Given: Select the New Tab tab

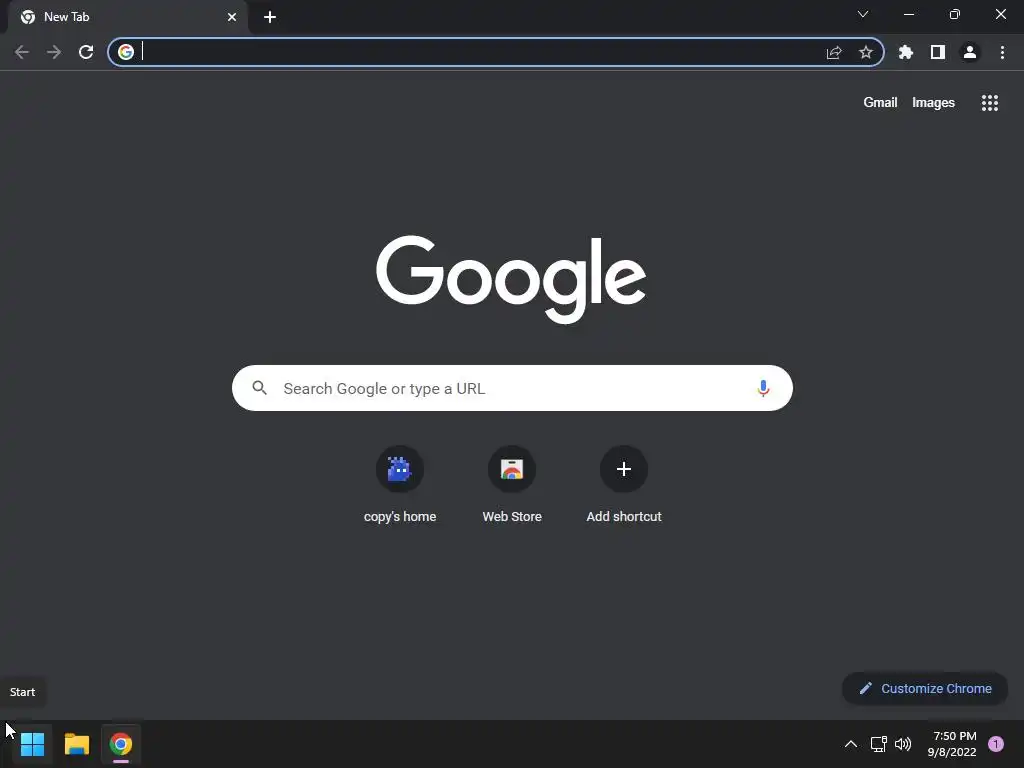Looking at the screenshot, I should 128,17.
